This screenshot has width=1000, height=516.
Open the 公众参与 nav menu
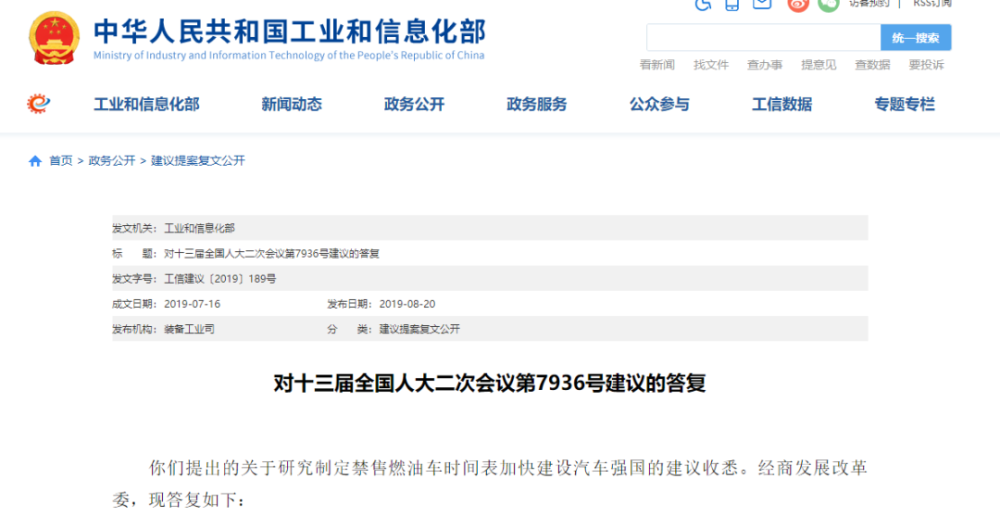click(659, 104)
